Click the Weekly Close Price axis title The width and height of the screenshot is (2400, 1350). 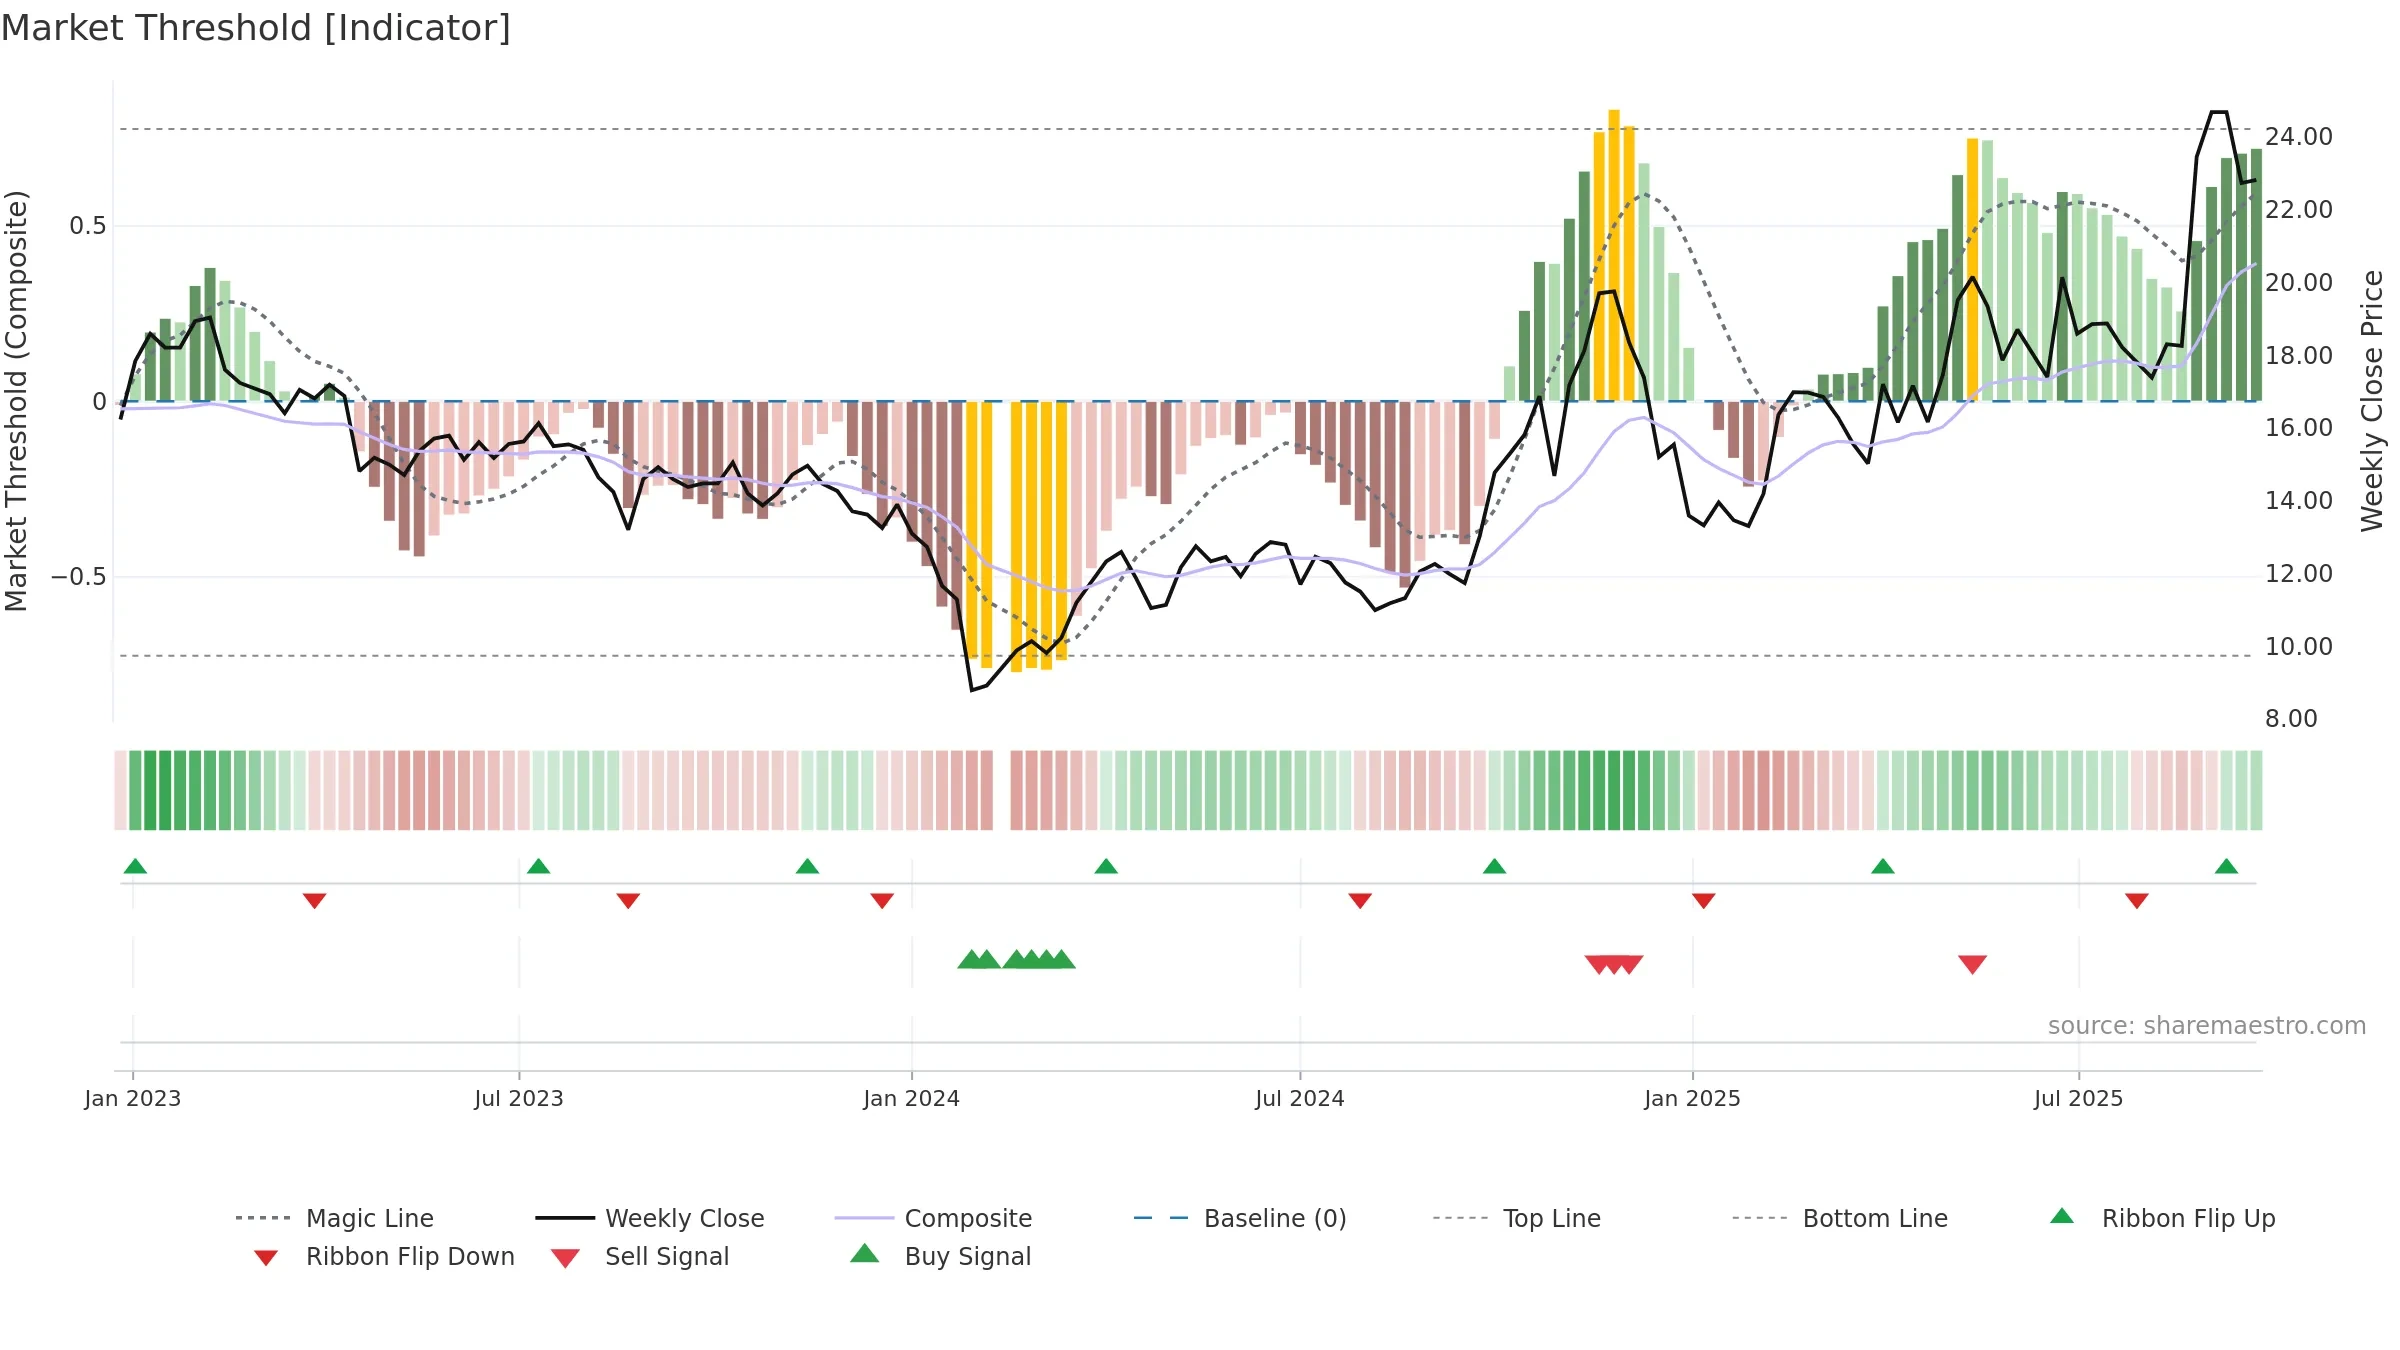(x=2372, y=400)
